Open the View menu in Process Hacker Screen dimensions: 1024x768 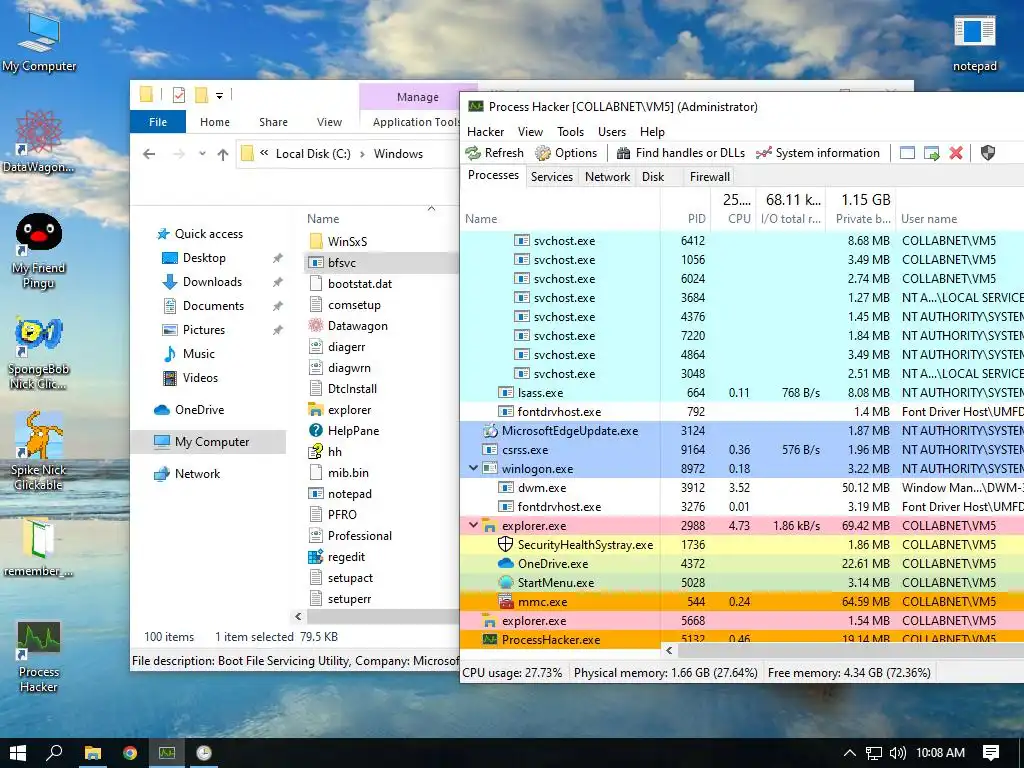(x=530, y=132)
